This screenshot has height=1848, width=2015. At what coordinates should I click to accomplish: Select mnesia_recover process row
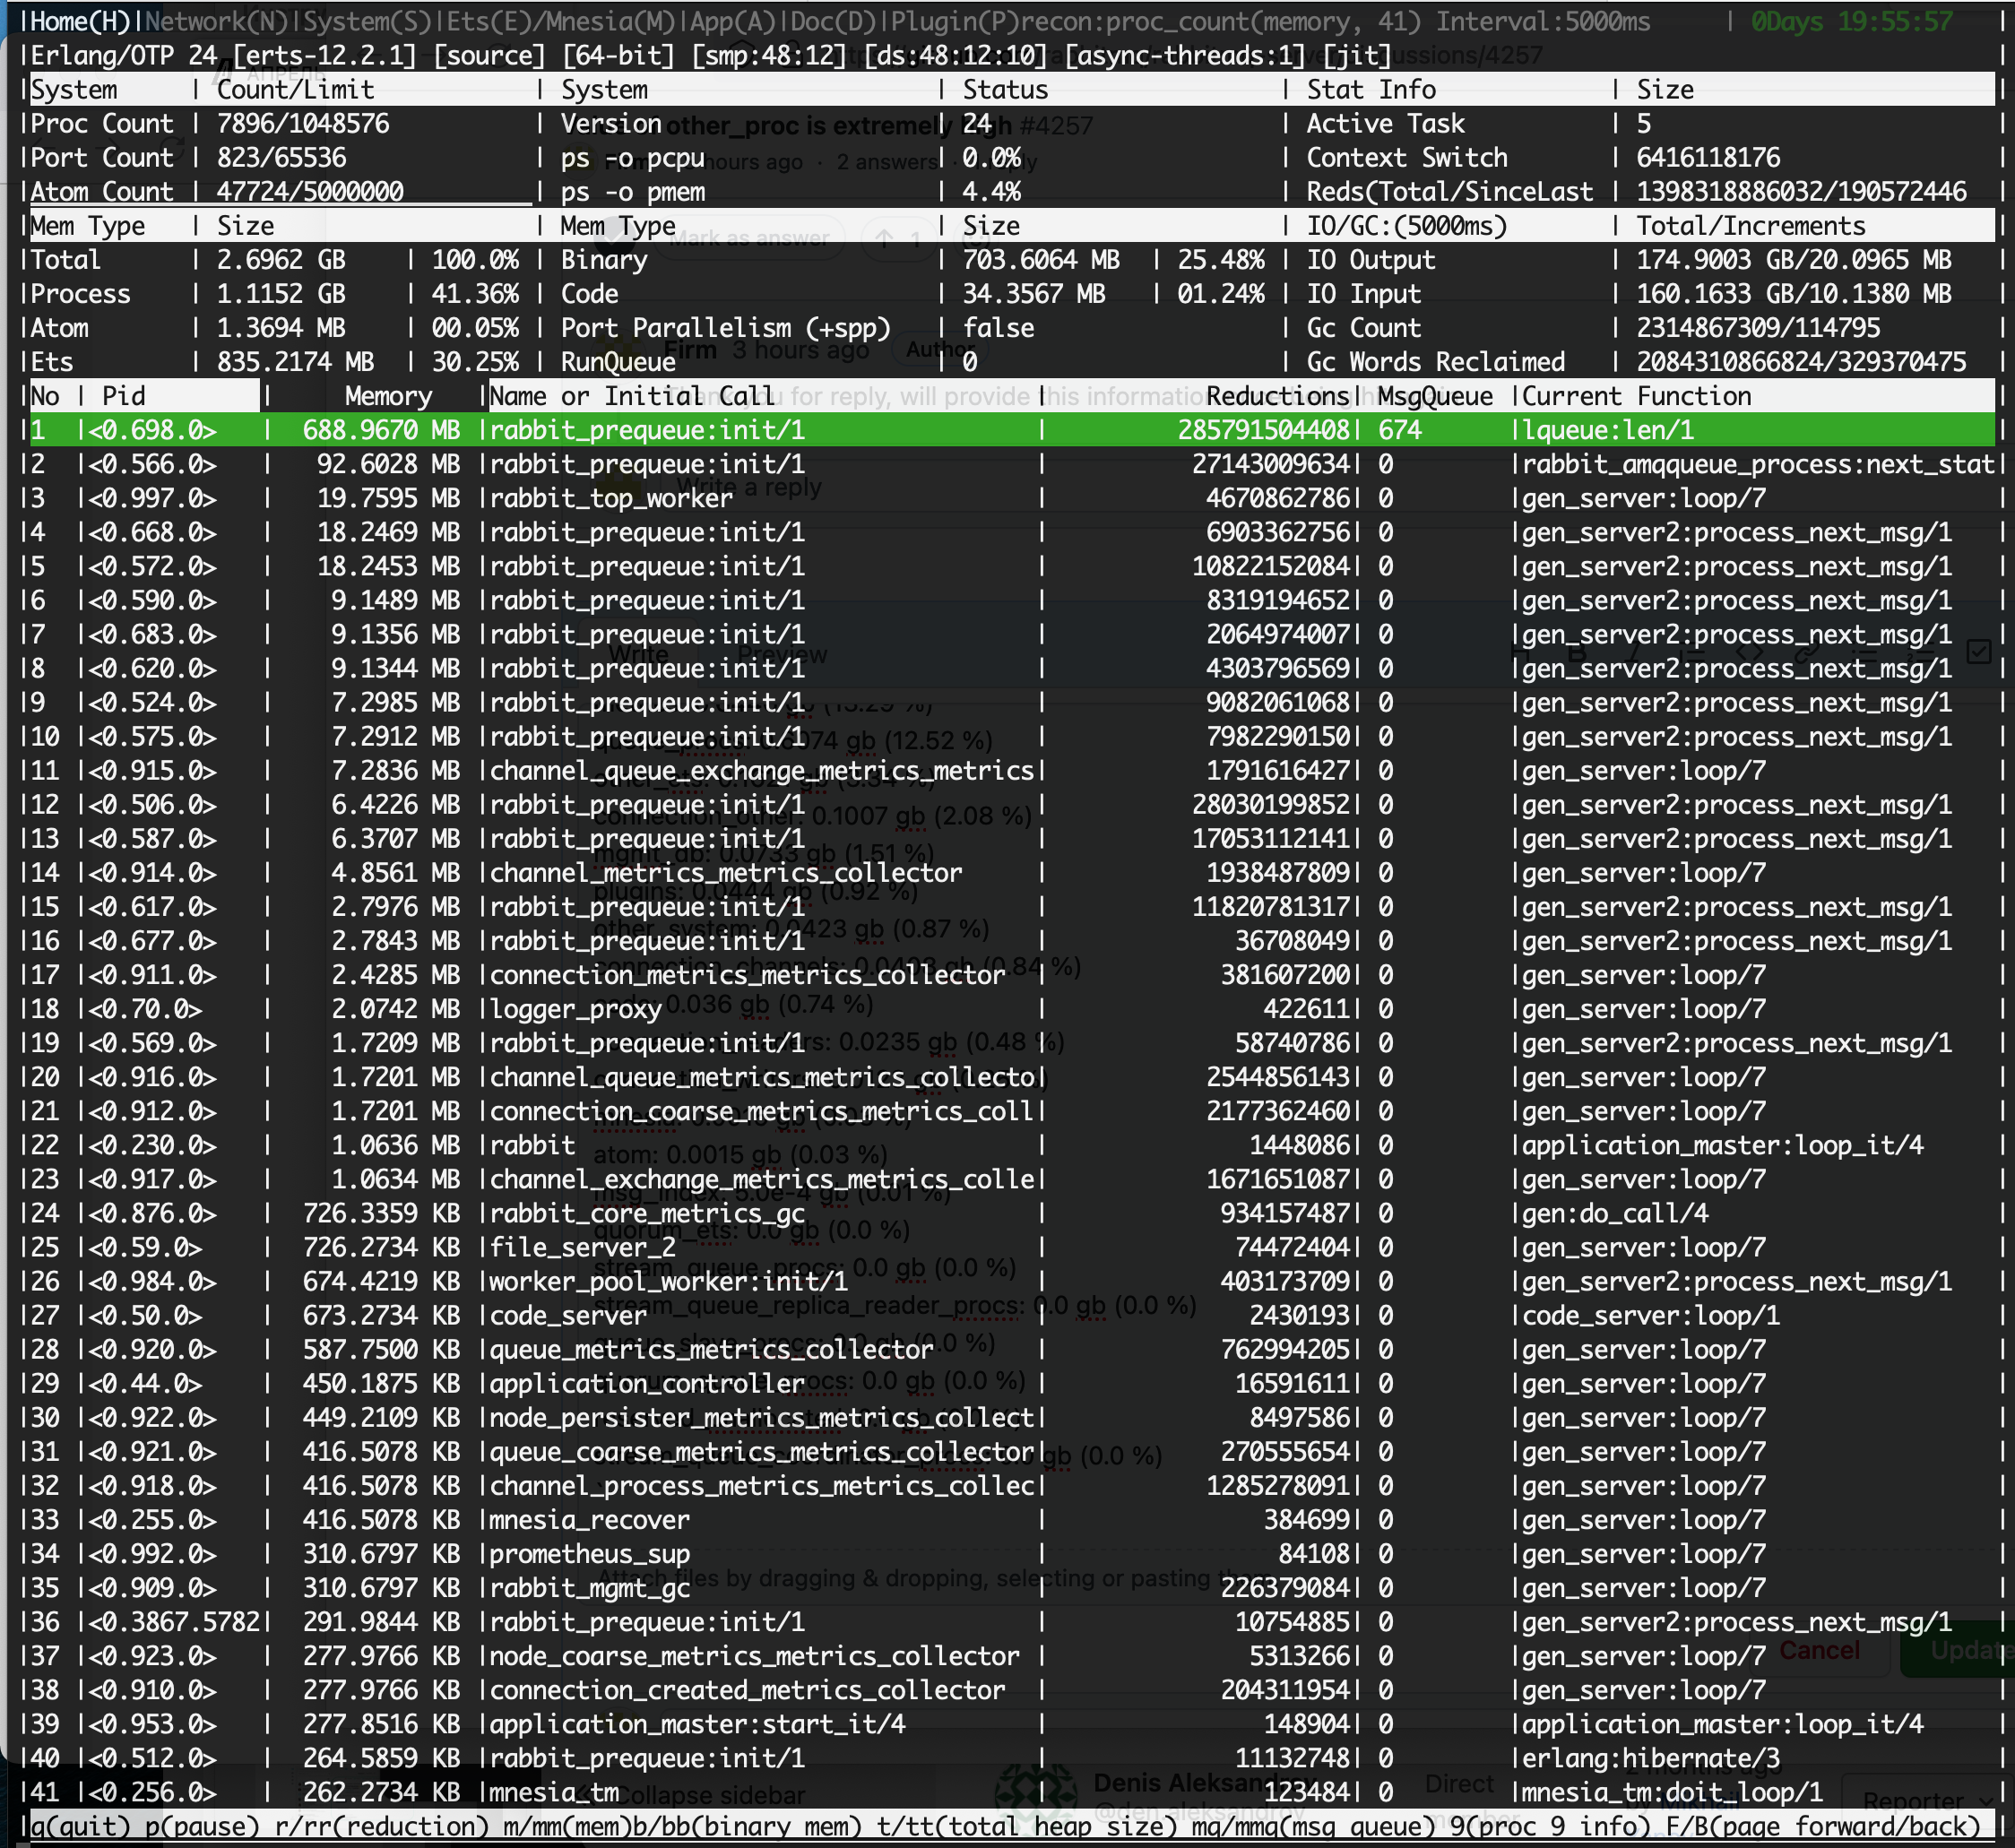pyautogui.click(x=1010, y=1520)
